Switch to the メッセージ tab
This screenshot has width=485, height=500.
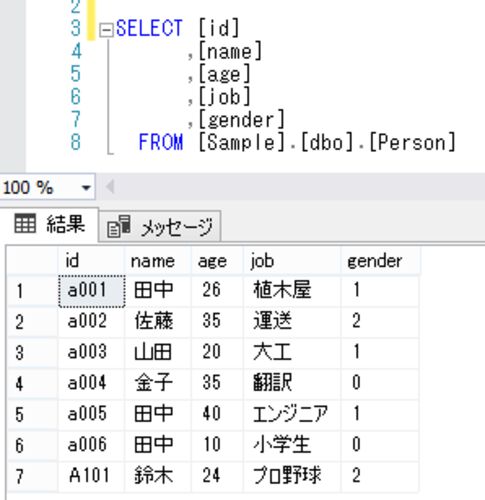[x=160, y=226]
